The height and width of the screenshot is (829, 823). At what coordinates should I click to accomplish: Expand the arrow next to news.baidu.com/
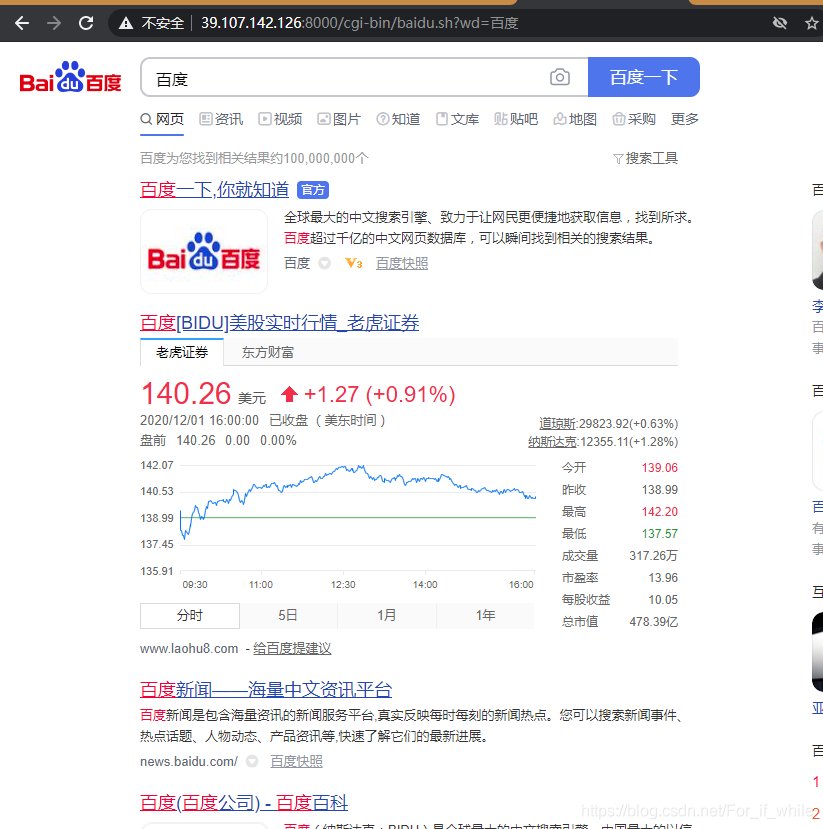point(252,761)
